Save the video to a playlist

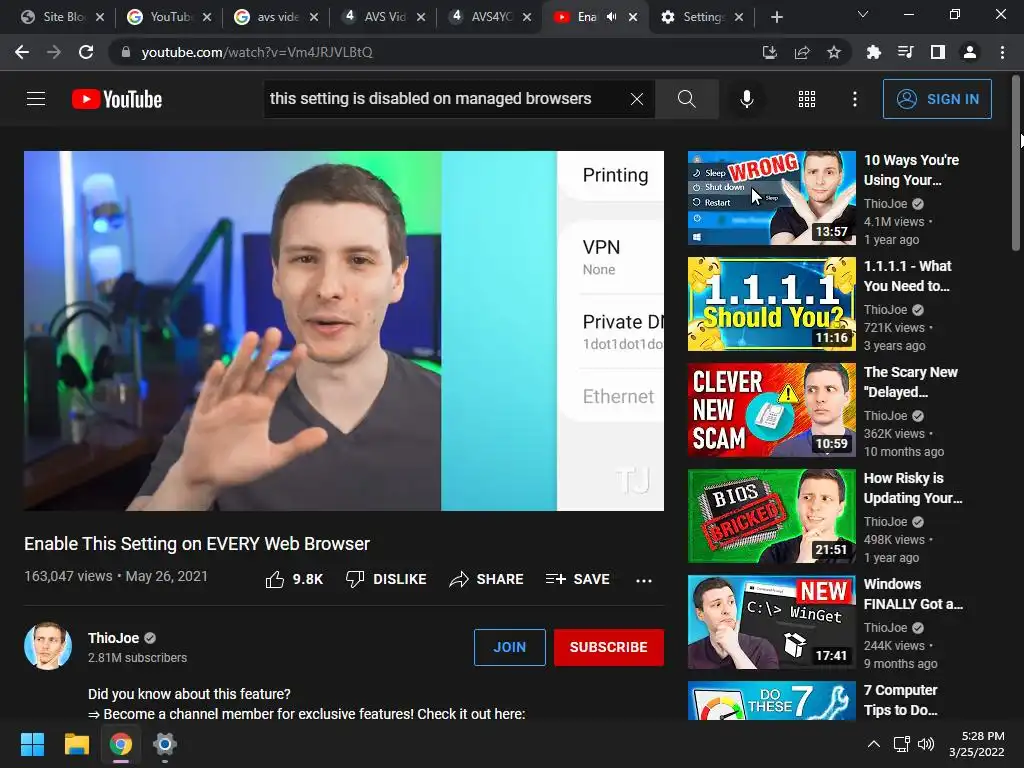[x=577, y=579]
